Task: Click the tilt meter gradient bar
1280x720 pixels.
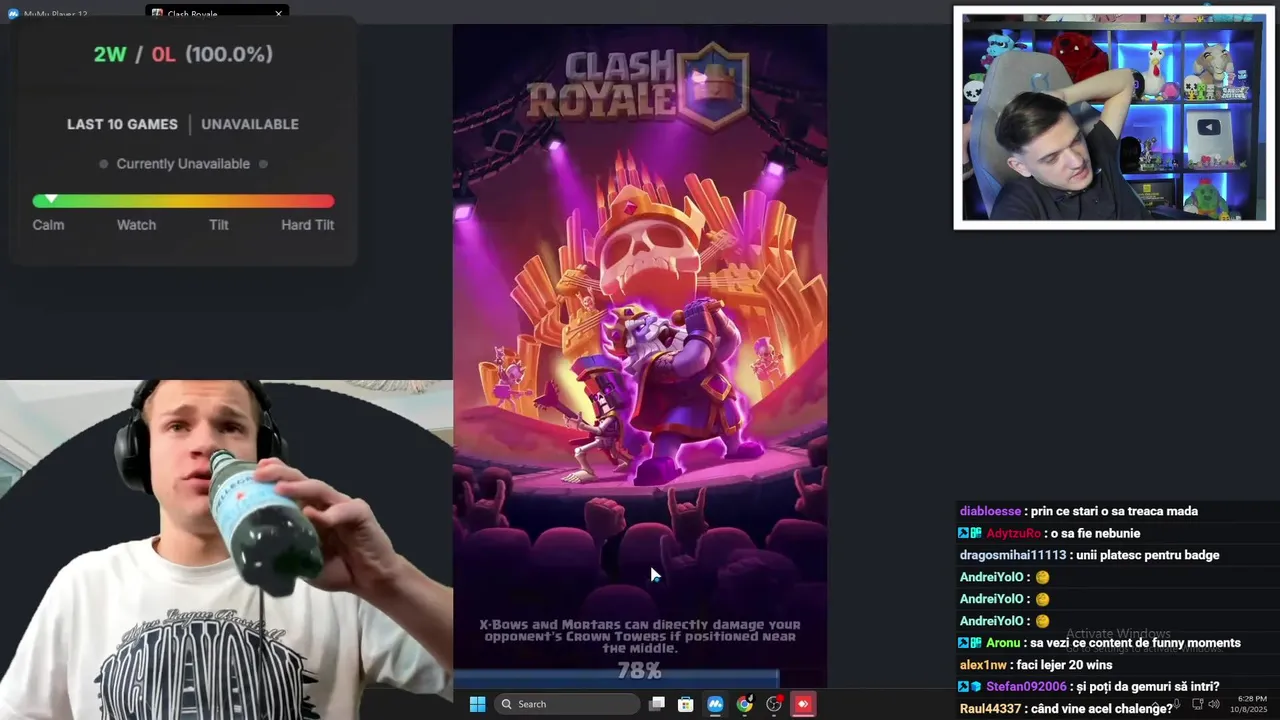Action: [x=183, y=201]
